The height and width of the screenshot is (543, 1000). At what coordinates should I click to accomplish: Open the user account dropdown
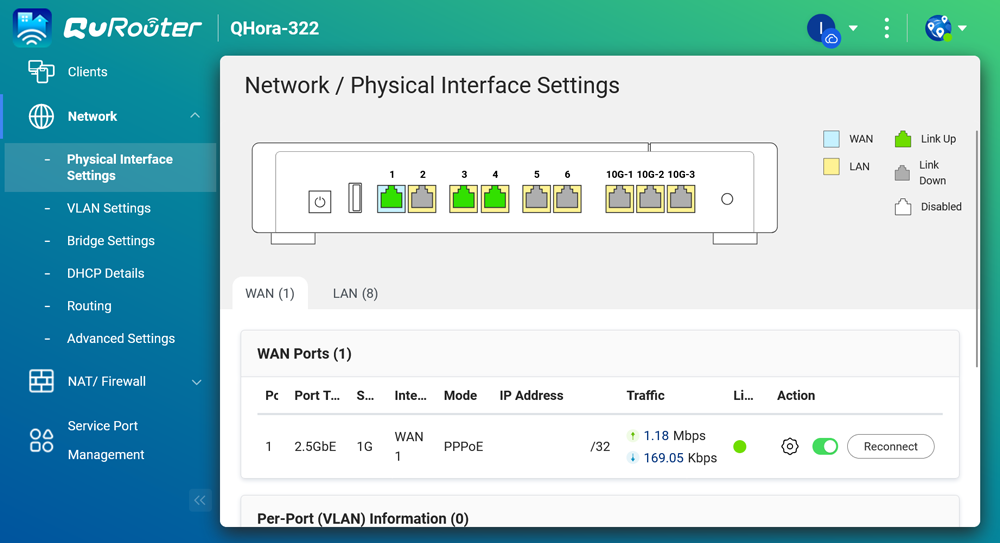click(x=853, y=29)
